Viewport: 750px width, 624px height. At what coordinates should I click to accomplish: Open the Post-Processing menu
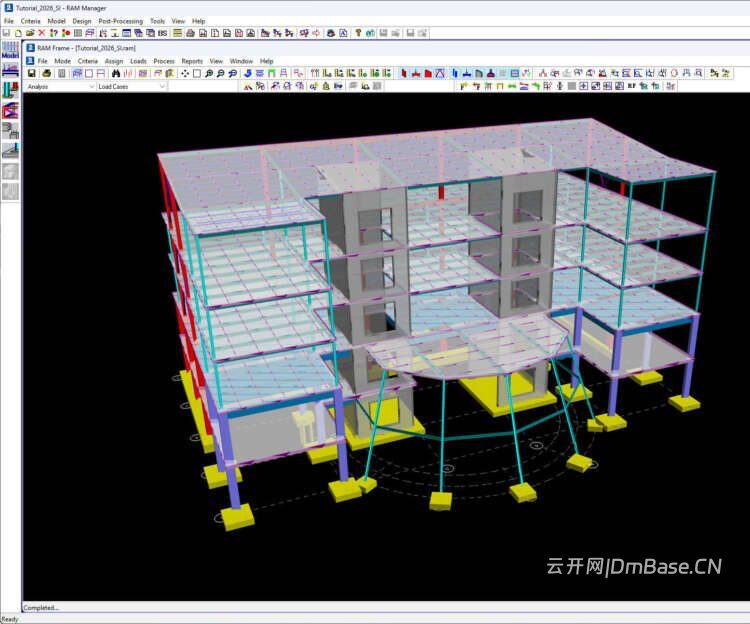click(121, 21)
